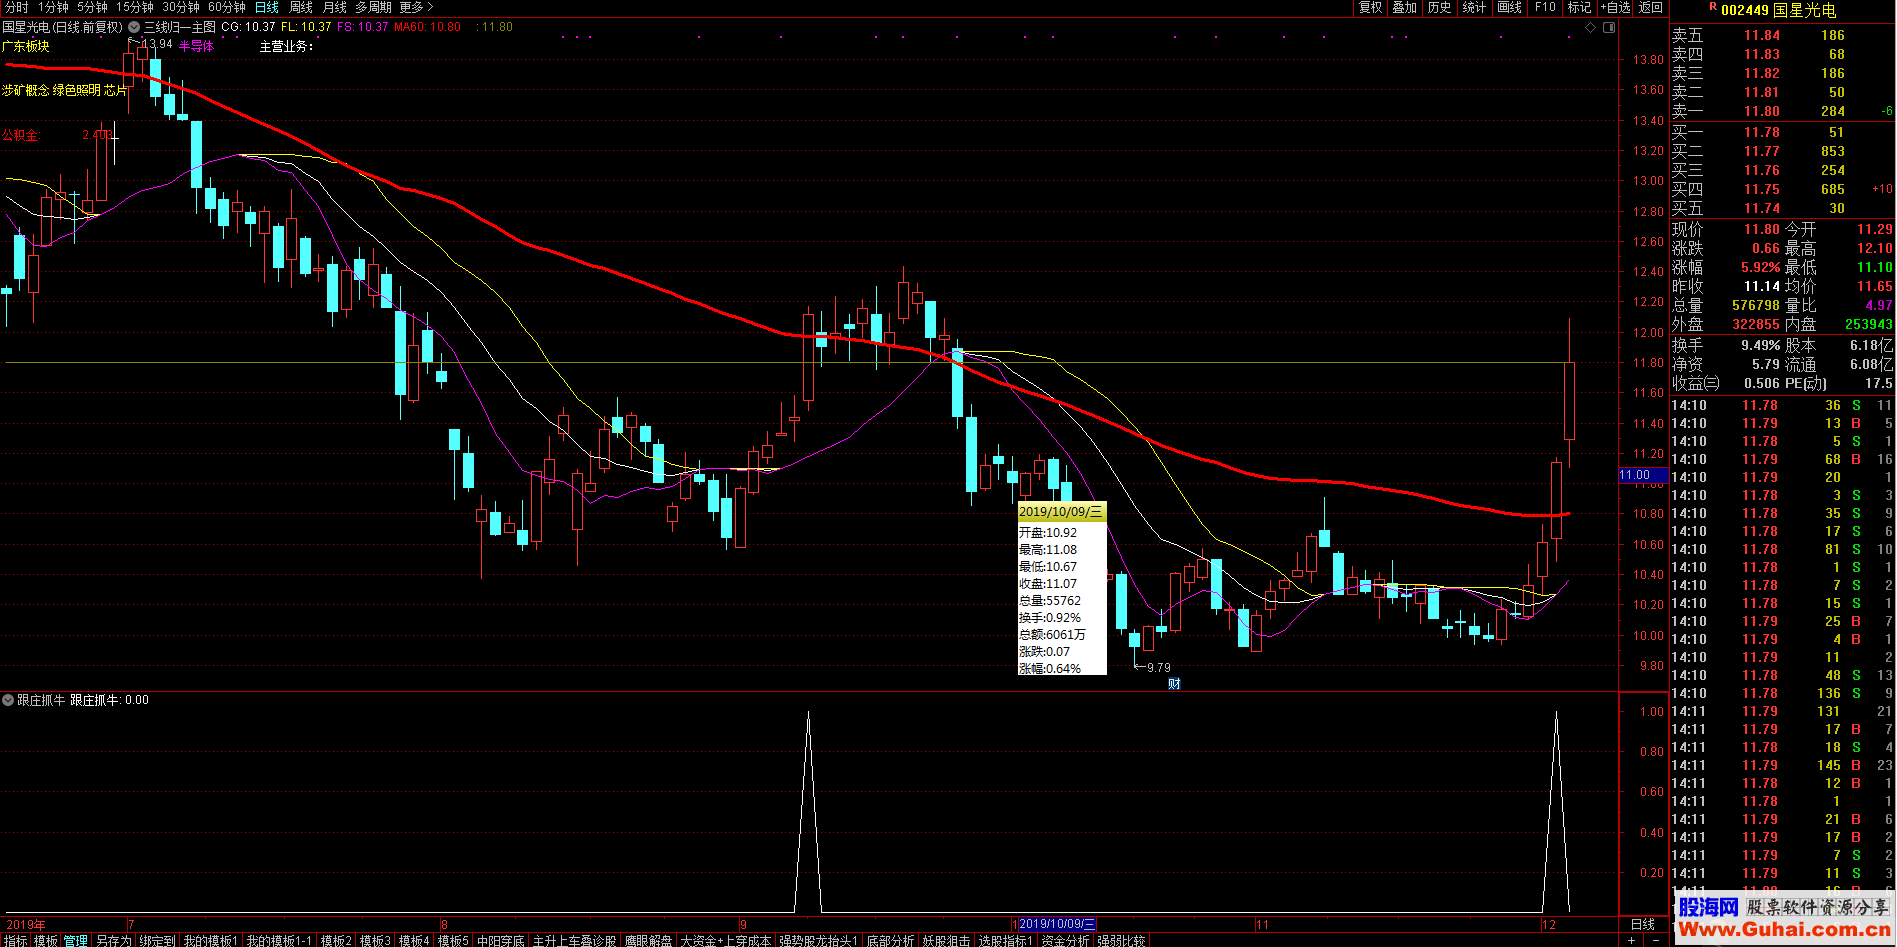Screen dimensions: 1897x947
Task: Select 资金分析 template
Action: pyautogui.click(x=1065, y=940)
